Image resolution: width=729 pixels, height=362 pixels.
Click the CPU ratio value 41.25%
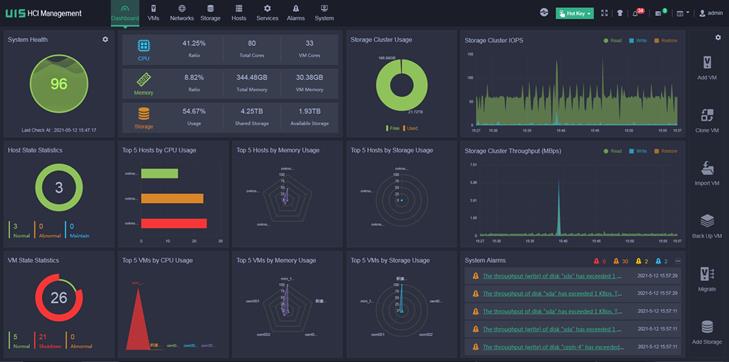coord(193,44)
